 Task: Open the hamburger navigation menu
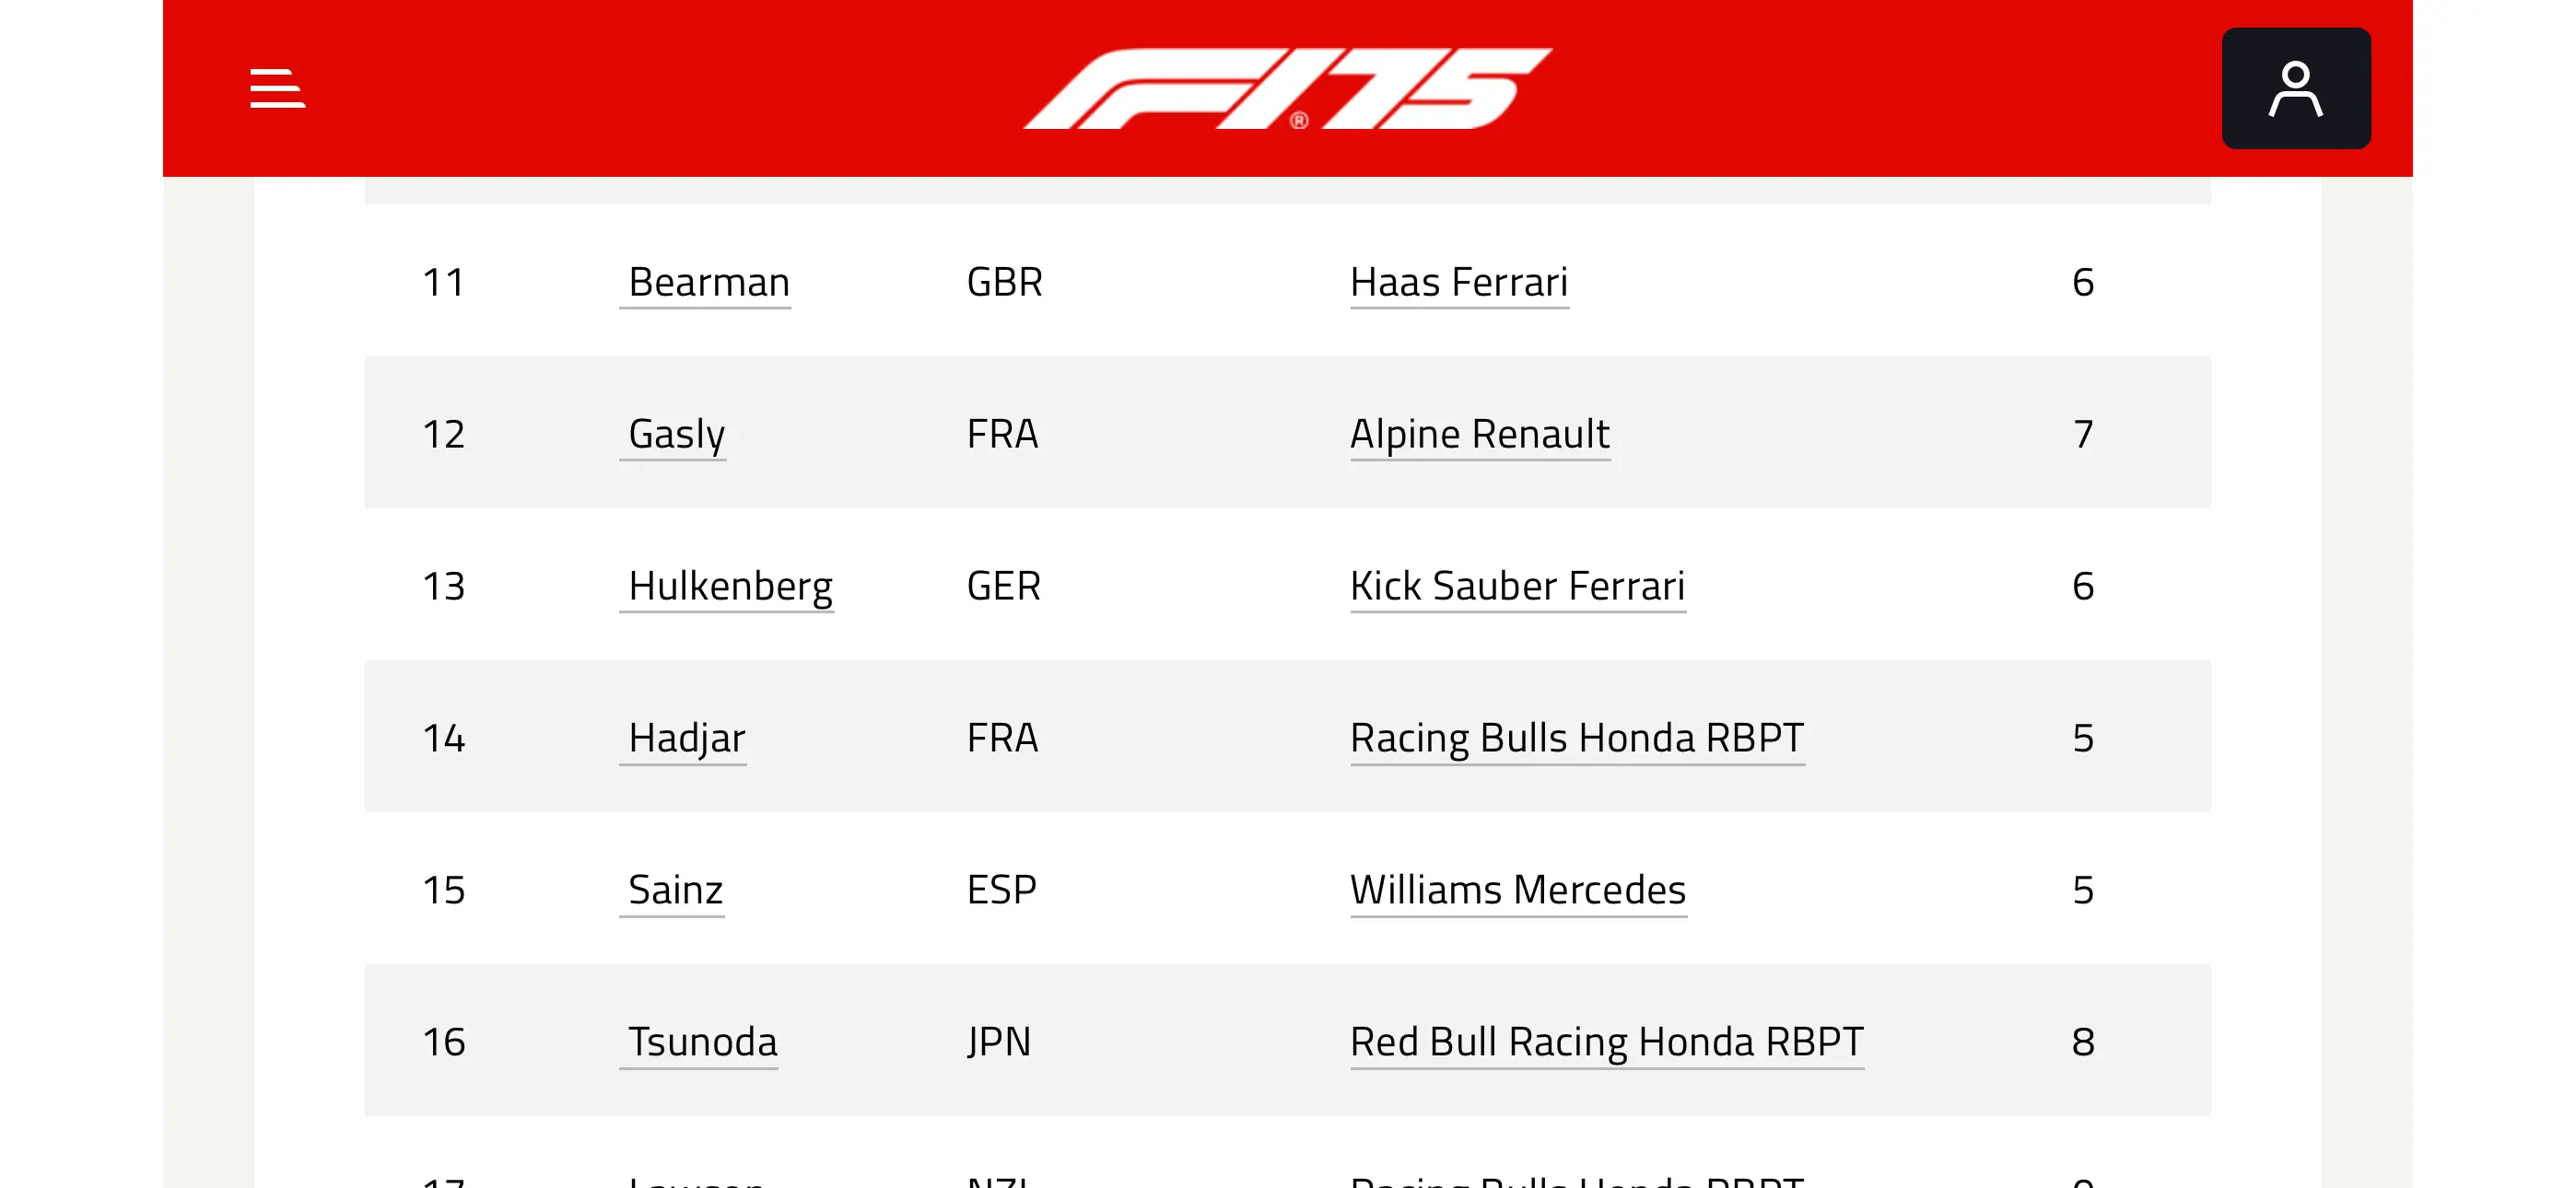click(x=277, y=88)
